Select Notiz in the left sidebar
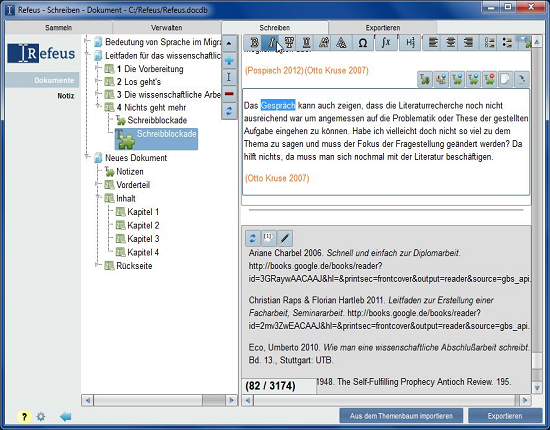Viewport: 550px width, 430px height. tap(66, 96)
